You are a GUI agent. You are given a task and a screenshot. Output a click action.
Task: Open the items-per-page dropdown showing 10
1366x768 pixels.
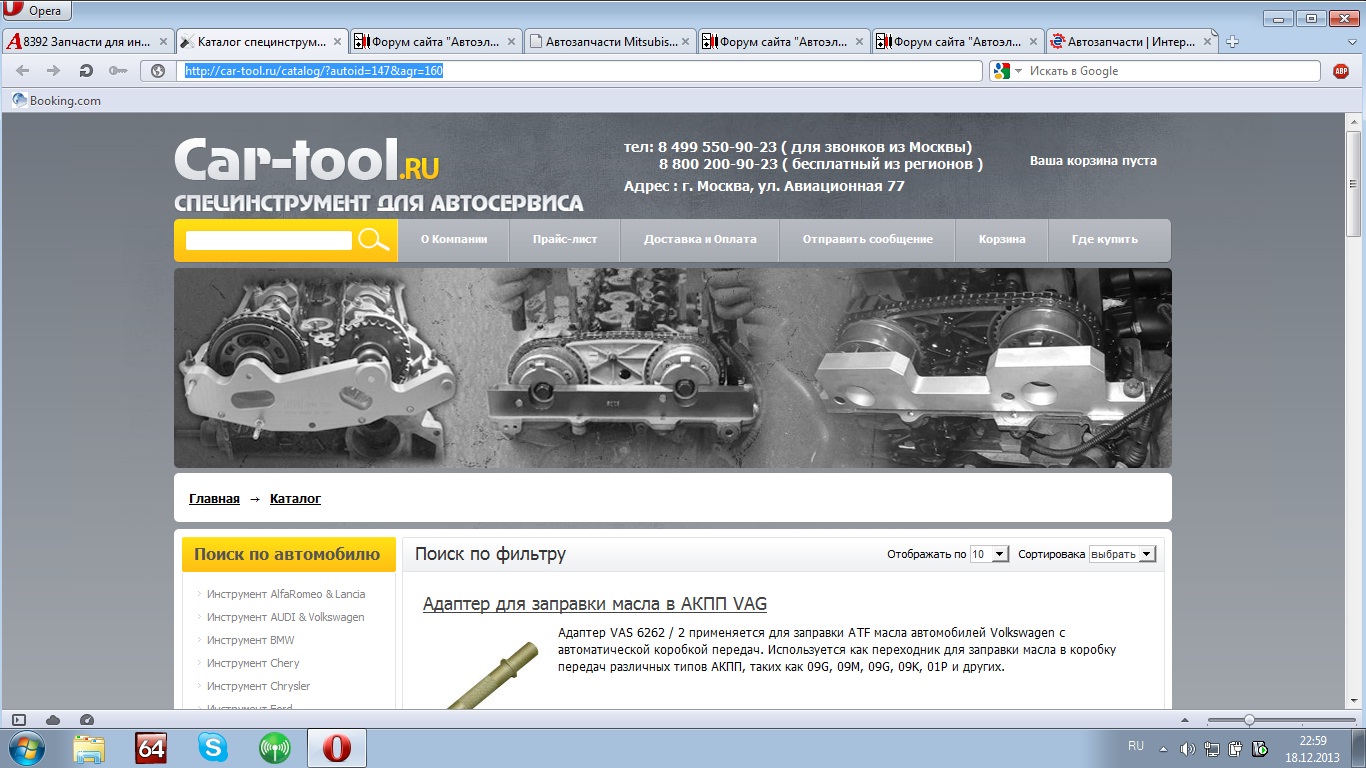pyautogui.click(x=990, y=554)
